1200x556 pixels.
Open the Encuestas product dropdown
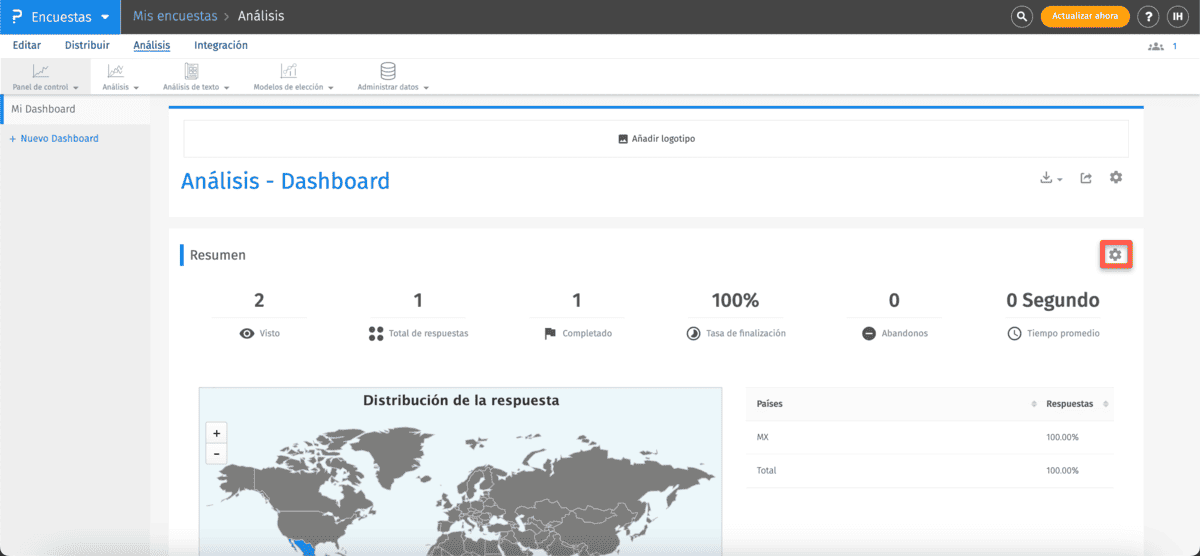(60, 17)
